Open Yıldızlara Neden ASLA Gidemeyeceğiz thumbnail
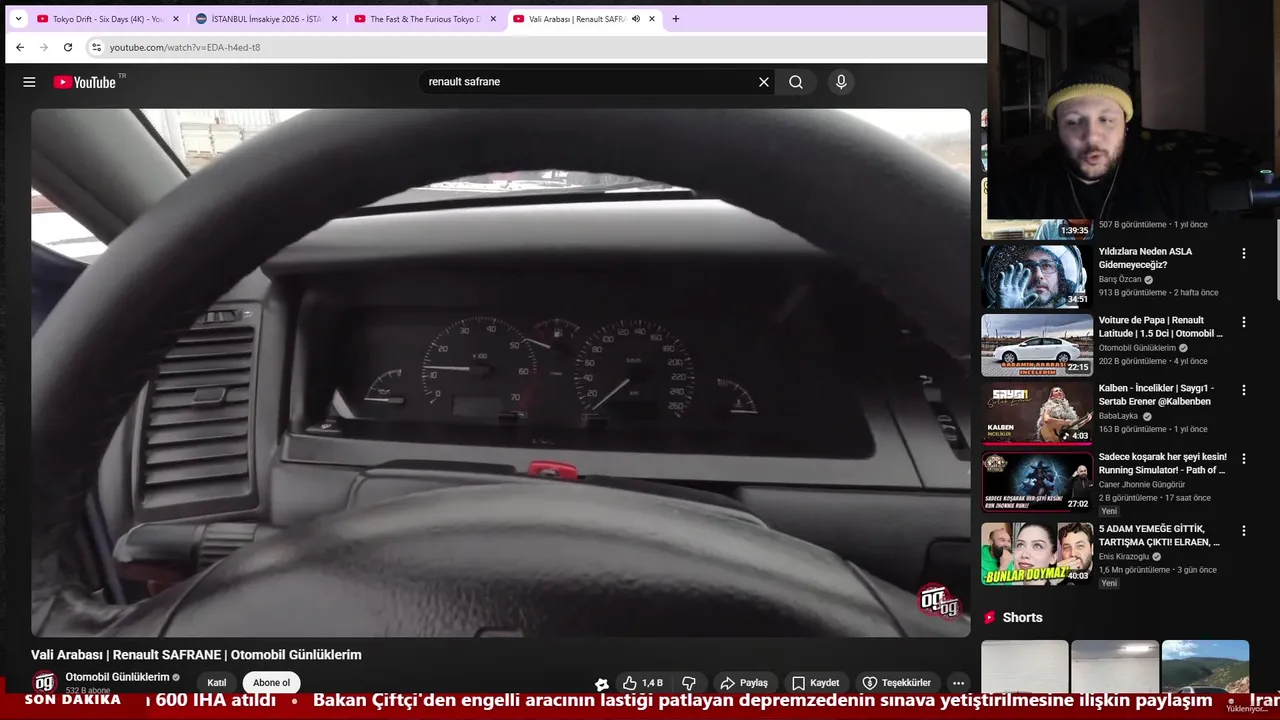This screenshot has height=720, width=1280. pyautogui.click(x=1037, y=277)
